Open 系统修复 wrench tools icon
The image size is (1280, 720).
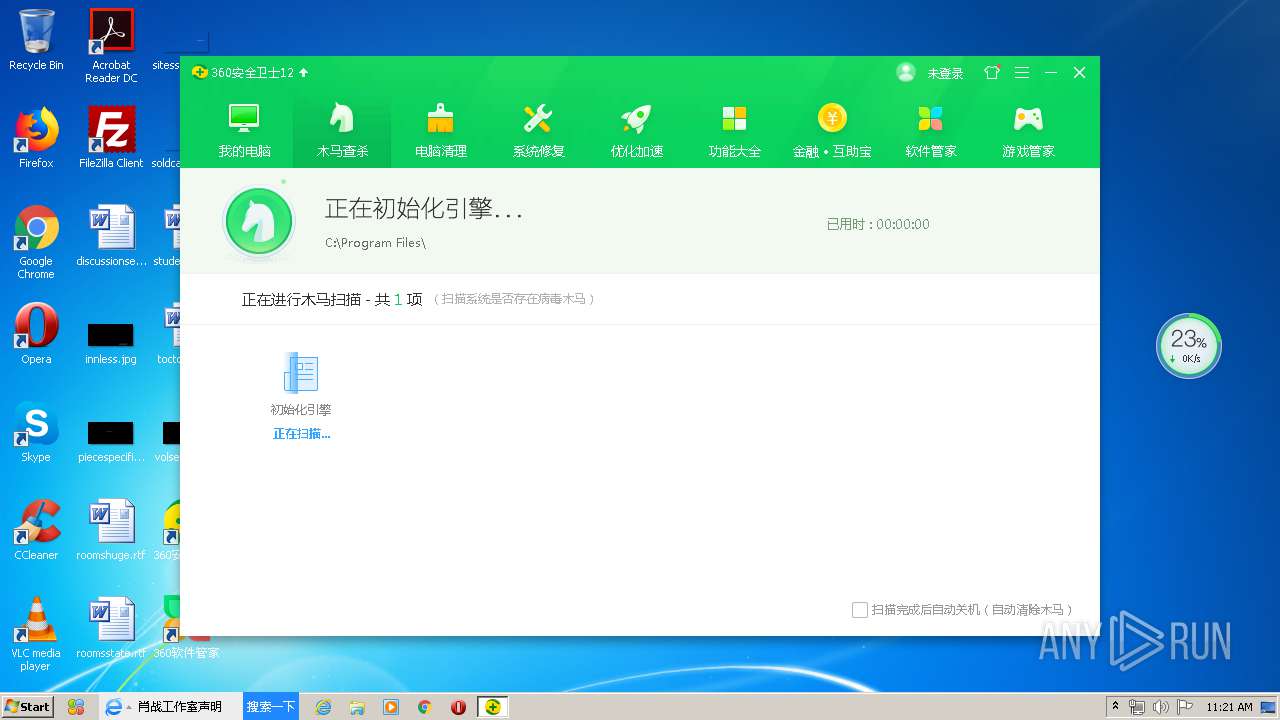(538, 119)
